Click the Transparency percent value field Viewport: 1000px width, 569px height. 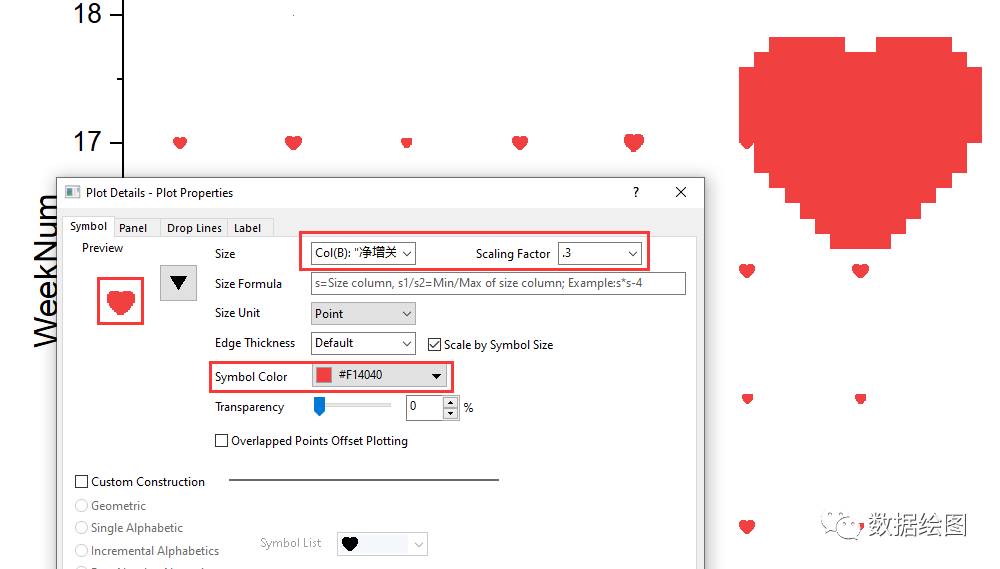[424, 408]
